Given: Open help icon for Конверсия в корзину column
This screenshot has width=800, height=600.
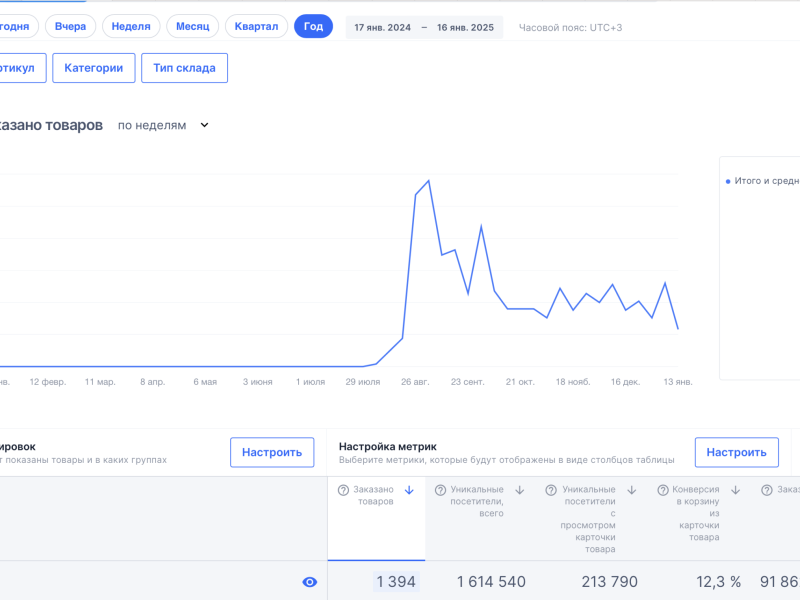Looking at the screenshot, I should 662,490.
